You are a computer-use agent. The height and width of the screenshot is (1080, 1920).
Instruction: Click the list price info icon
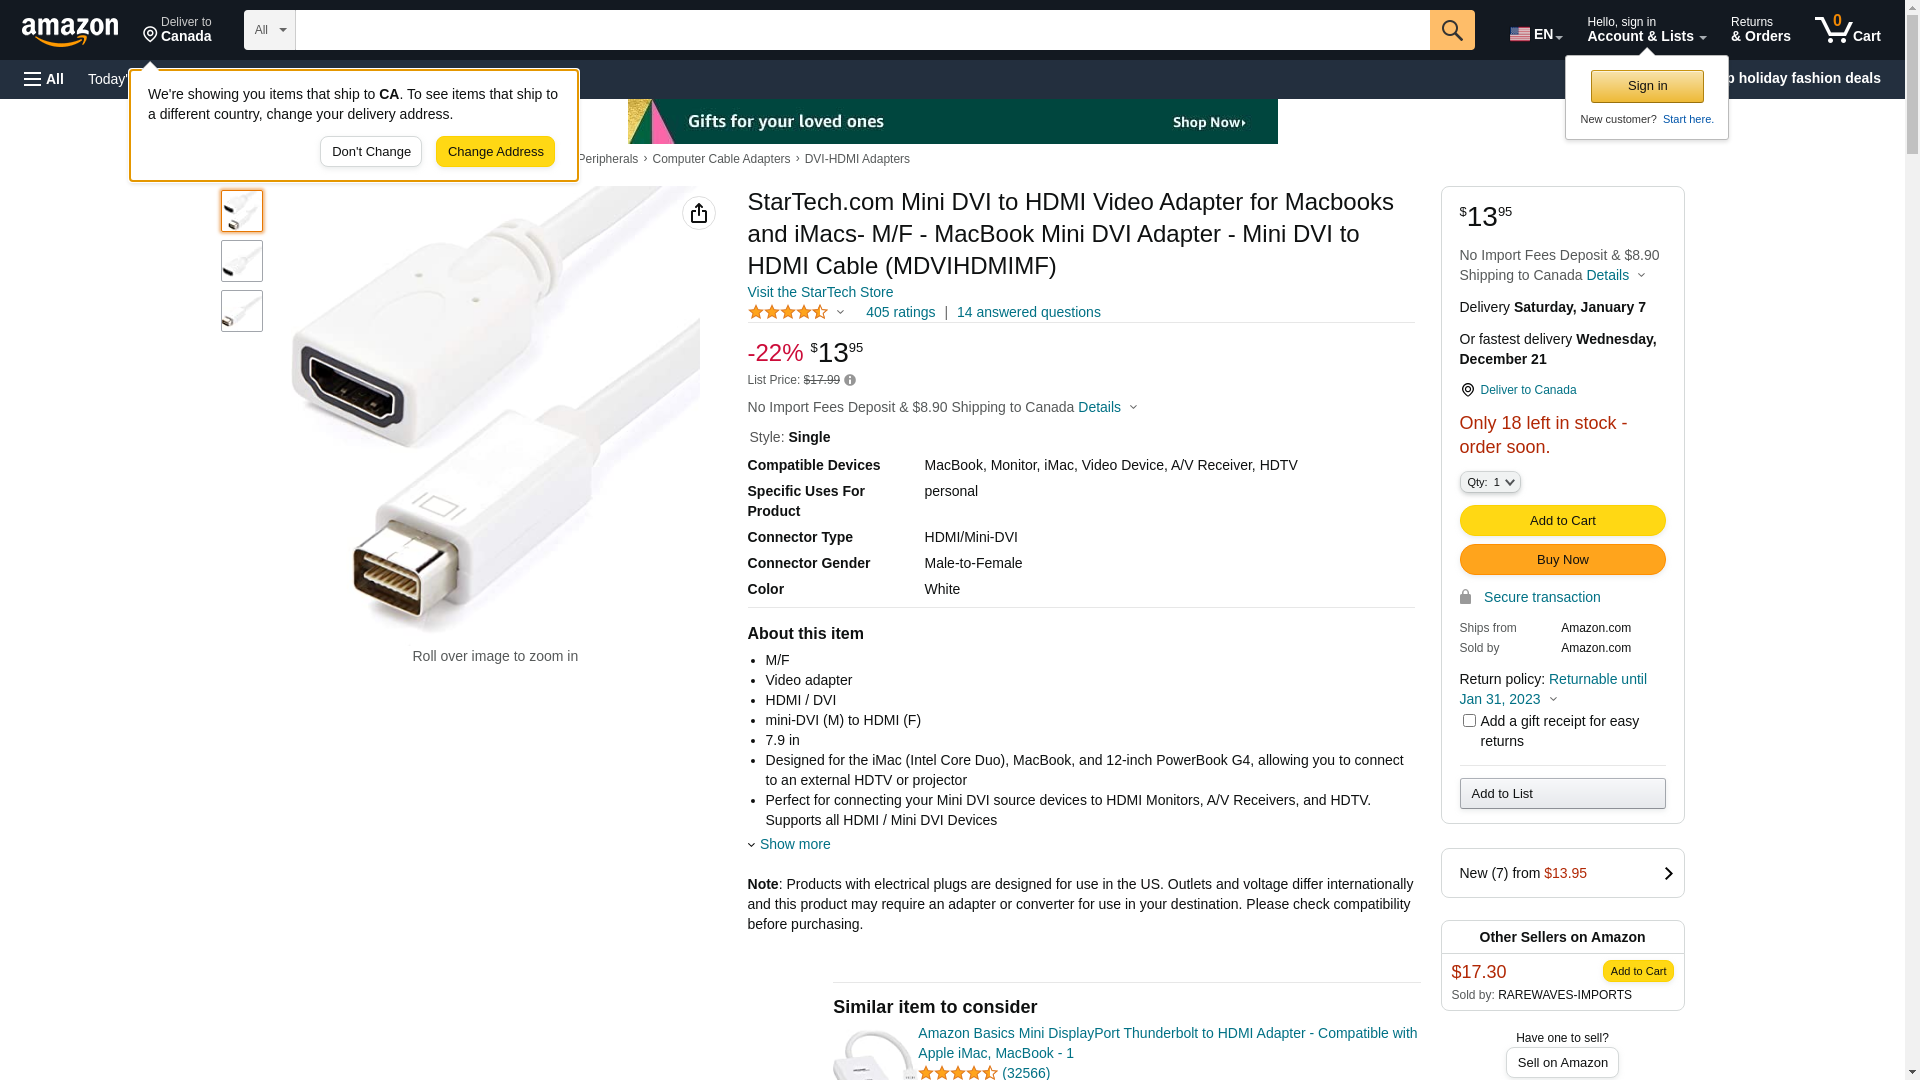click(850, 380)
